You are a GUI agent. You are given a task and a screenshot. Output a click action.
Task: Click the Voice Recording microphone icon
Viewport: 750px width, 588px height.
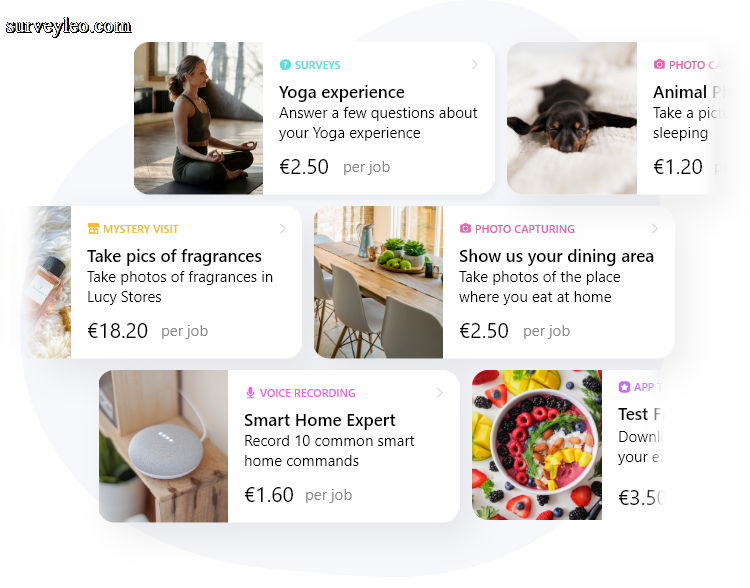point(250,393)
